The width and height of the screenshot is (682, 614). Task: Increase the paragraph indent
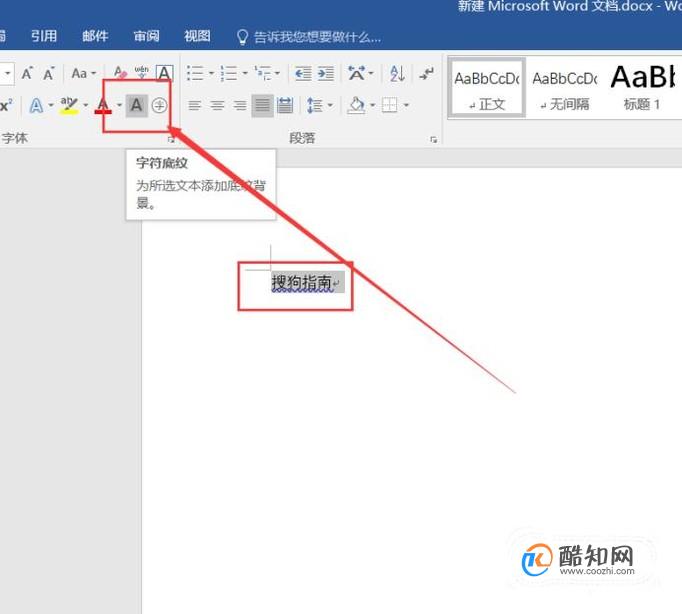tap(326, 73)
